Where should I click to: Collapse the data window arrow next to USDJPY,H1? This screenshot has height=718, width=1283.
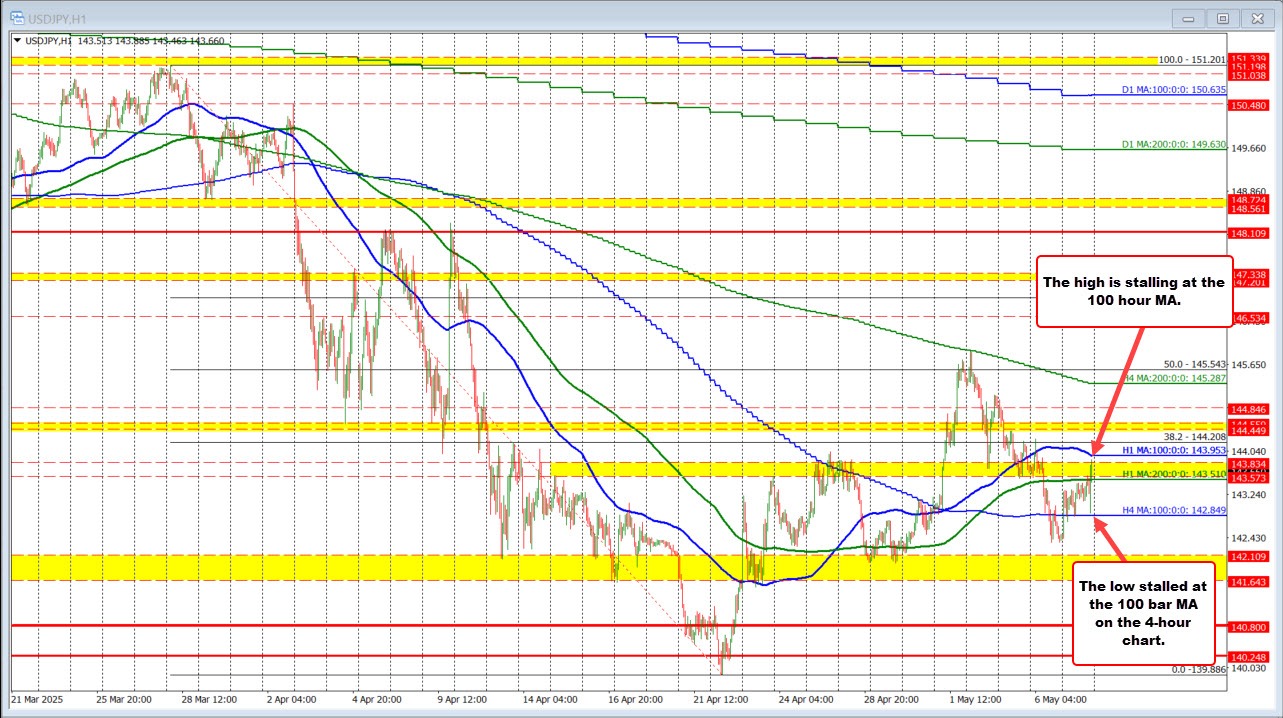(x=16, y=40)
